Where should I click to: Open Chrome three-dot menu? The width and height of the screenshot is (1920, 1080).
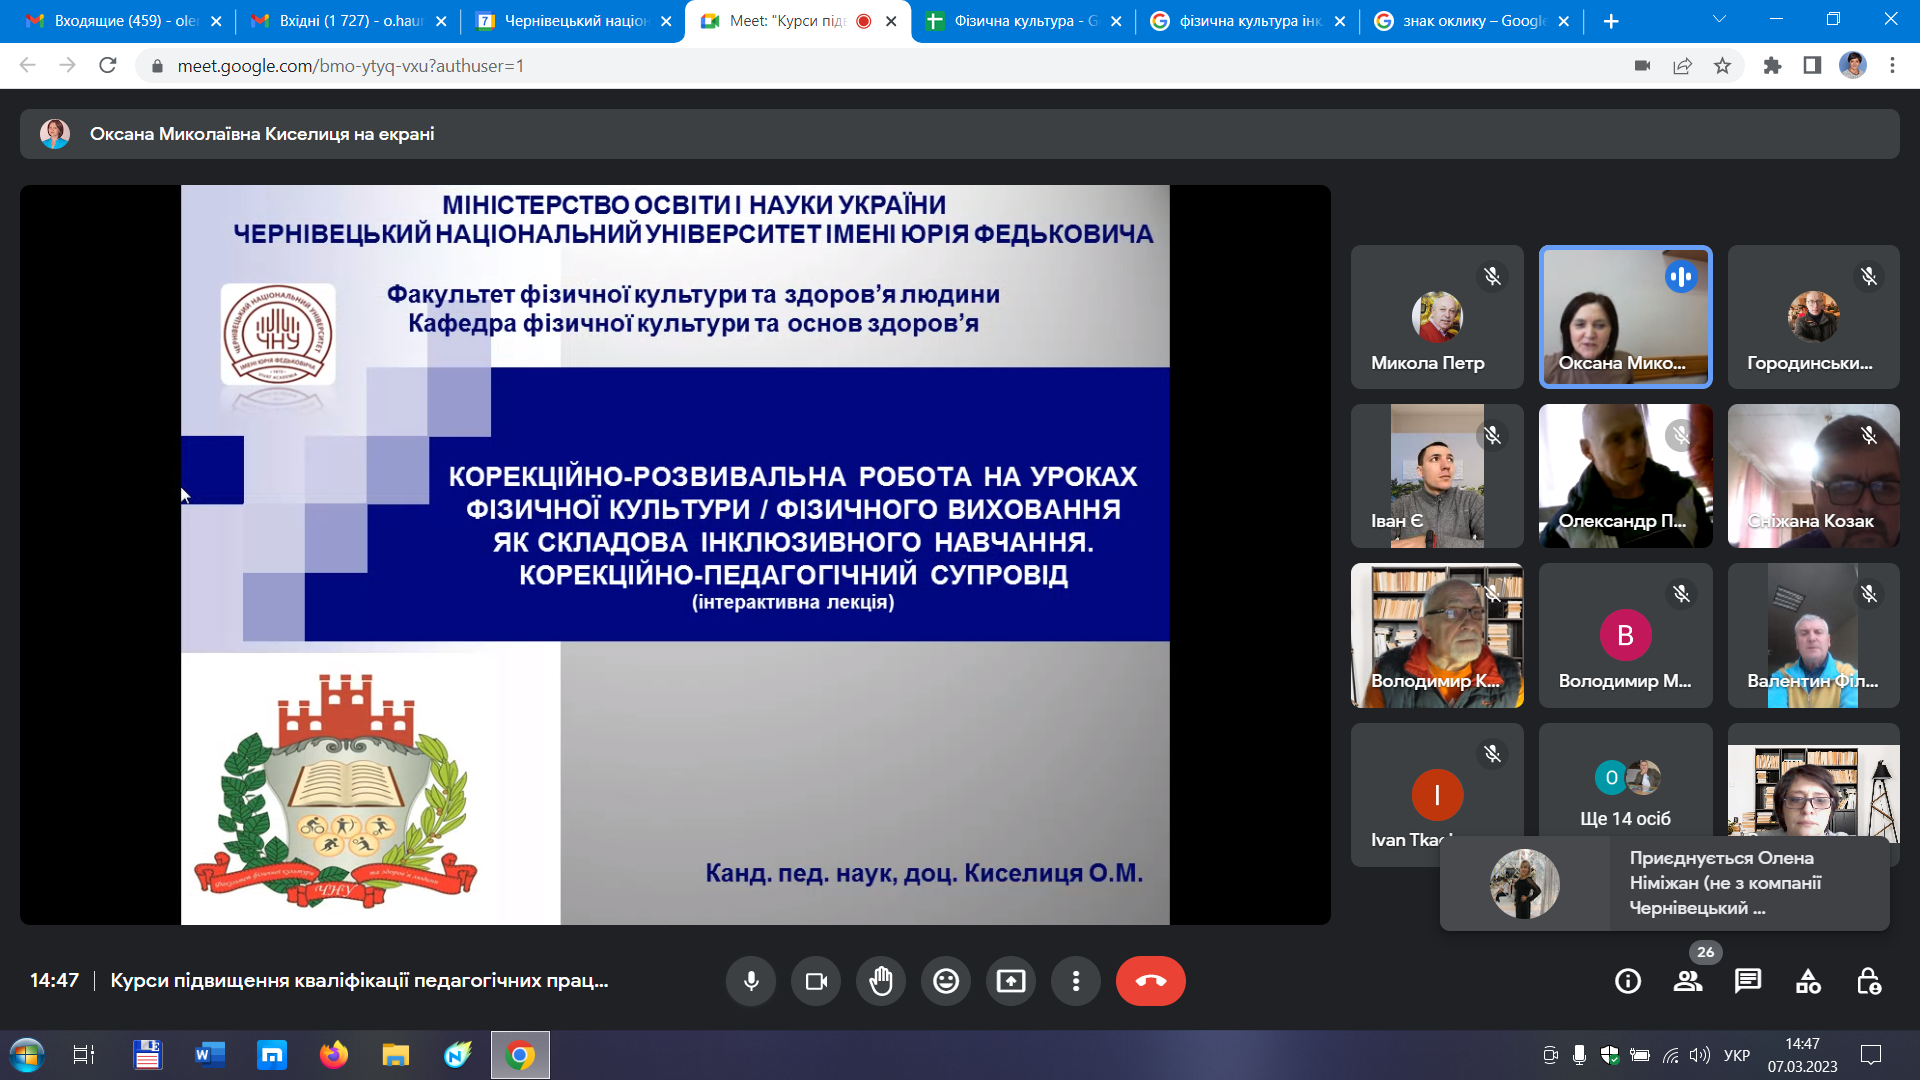1892,66
